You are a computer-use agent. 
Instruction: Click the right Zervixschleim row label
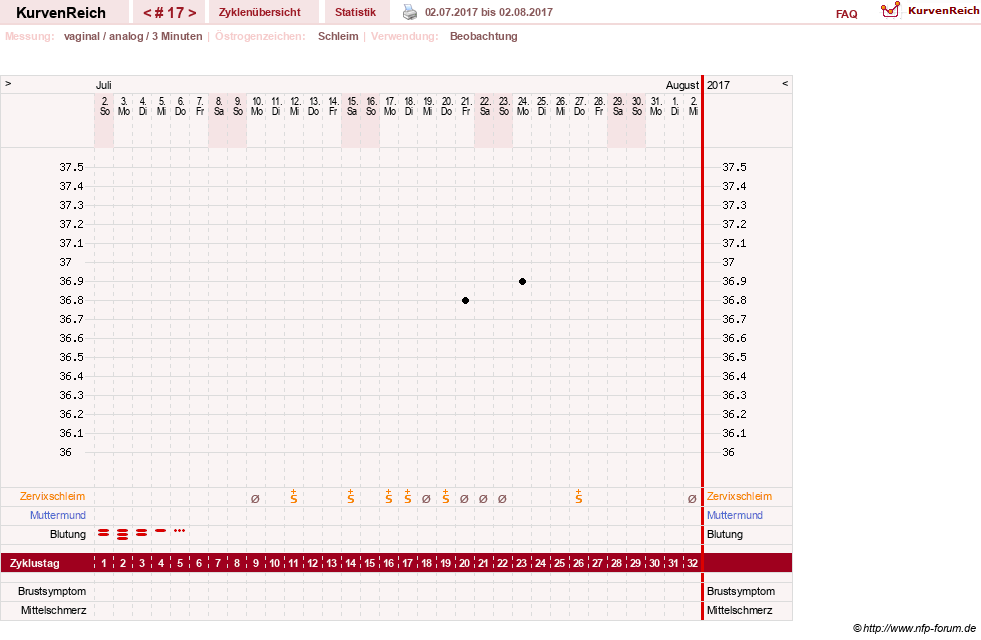pos(740,496)
